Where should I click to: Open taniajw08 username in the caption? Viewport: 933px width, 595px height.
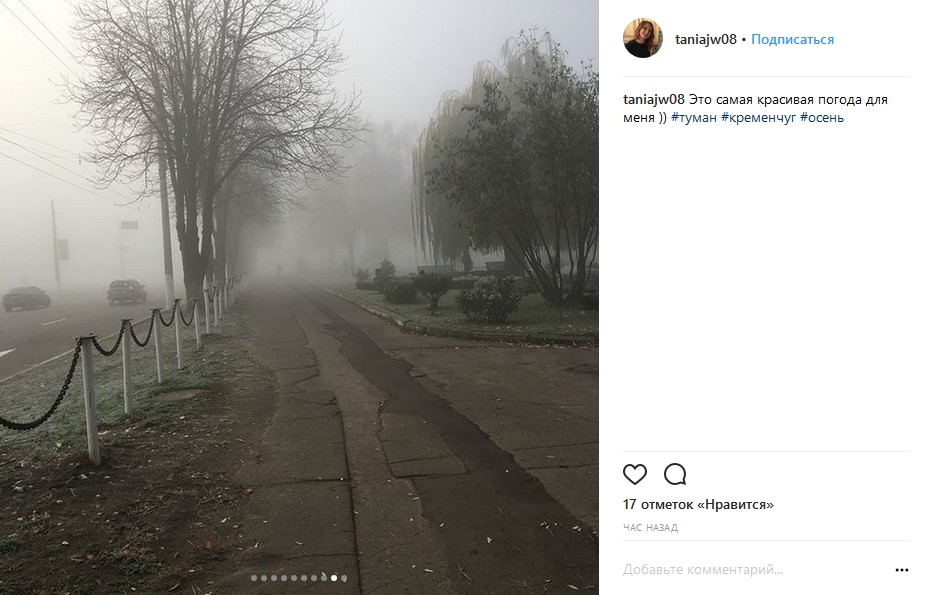click(x=654, y=99)
